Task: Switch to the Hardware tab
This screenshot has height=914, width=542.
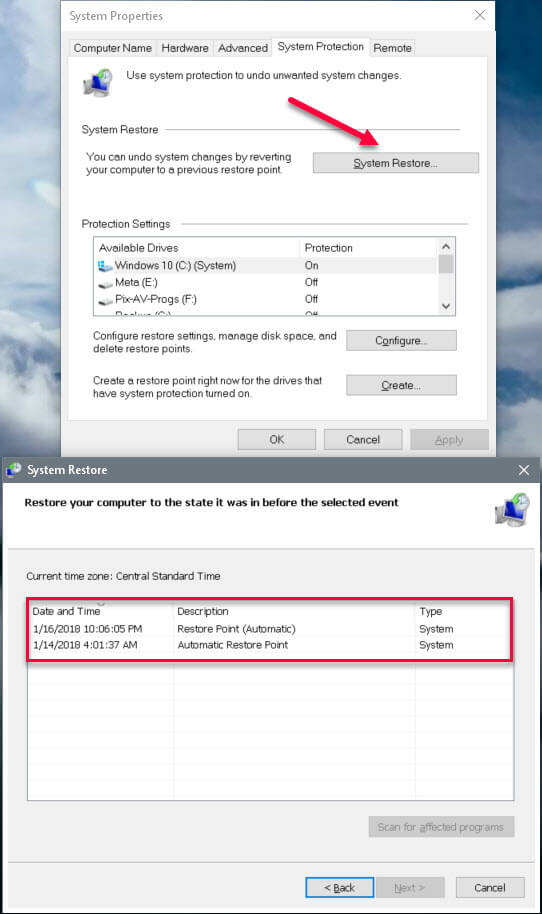Action: click(x=185, y=48)
